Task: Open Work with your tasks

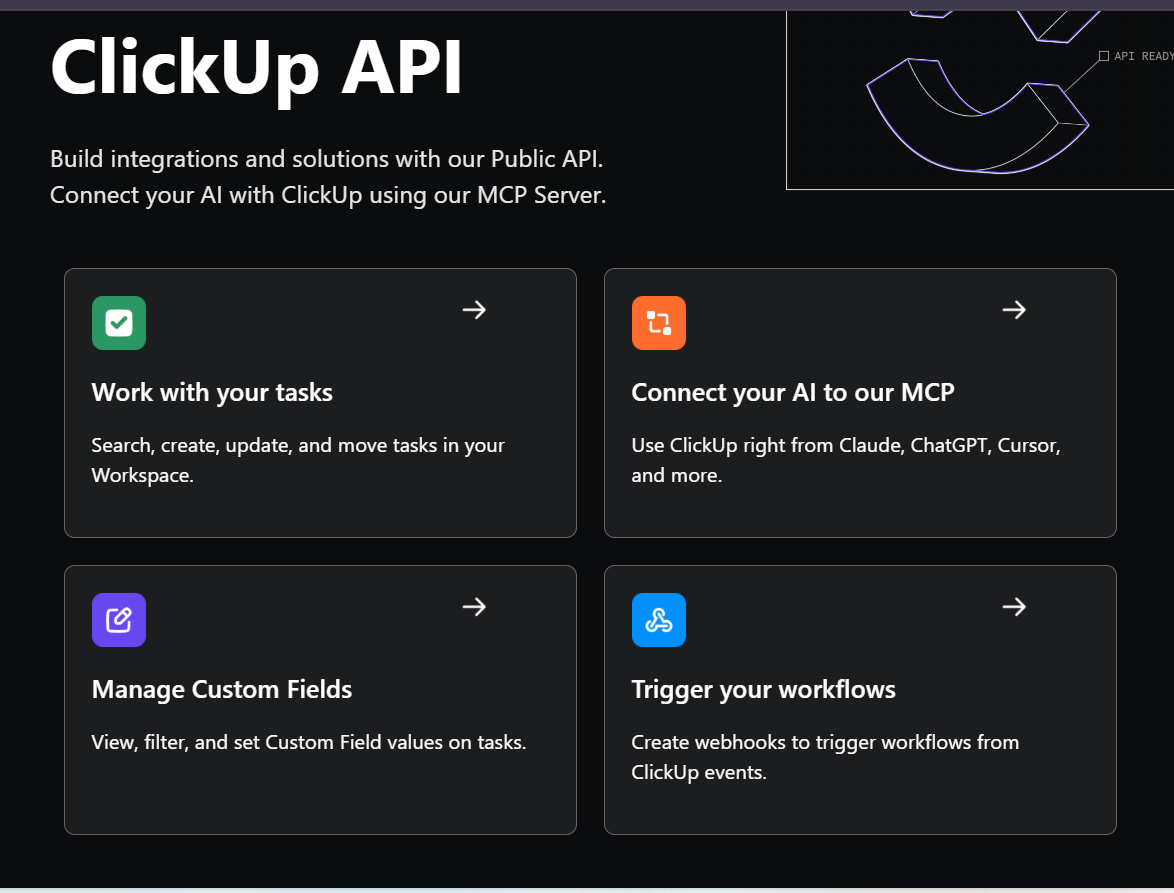Action: pos(212,392)
